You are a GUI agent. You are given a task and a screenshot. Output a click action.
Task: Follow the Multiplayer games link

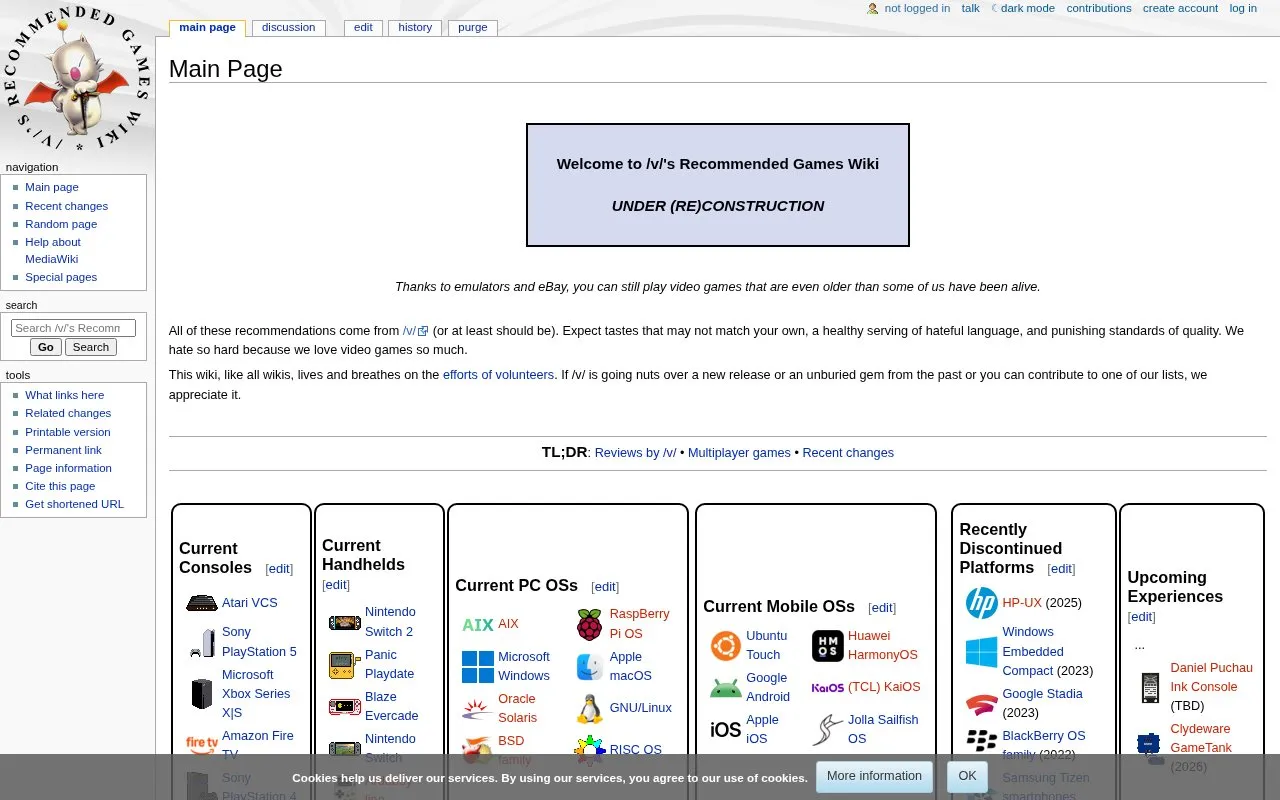point(739,453)
